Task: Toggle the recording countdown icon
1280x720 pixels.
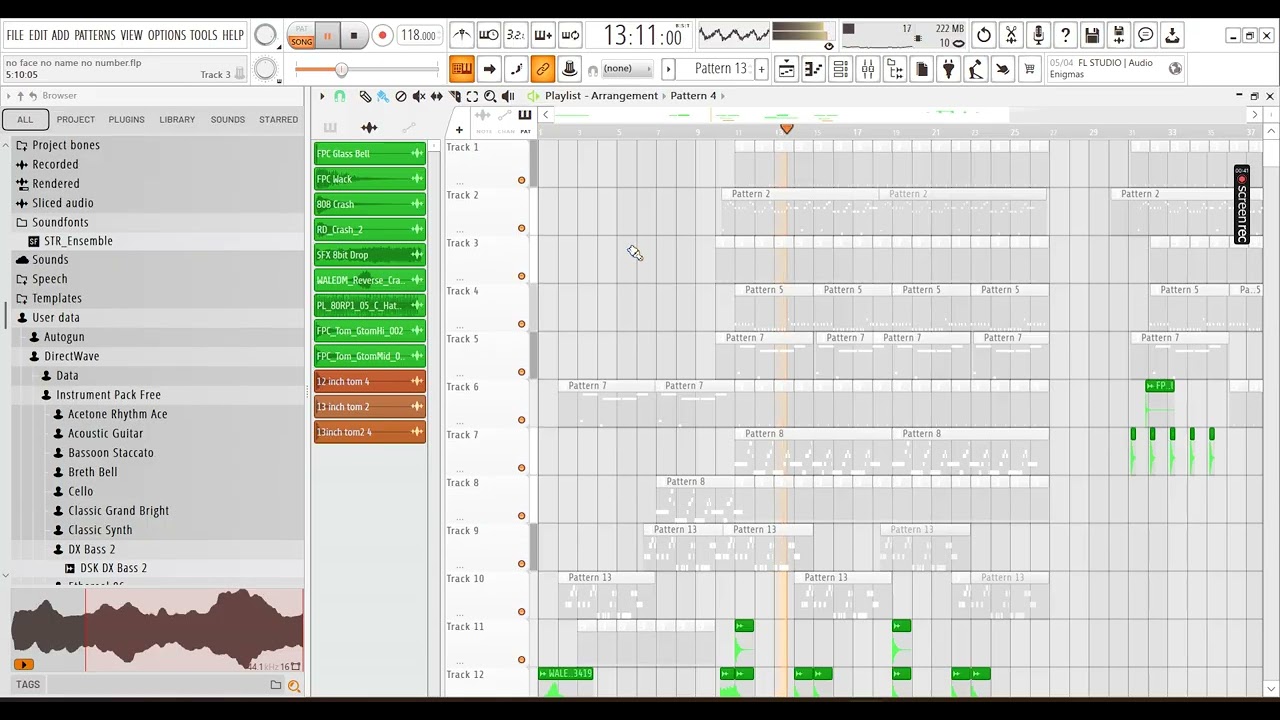Action: 515,35
